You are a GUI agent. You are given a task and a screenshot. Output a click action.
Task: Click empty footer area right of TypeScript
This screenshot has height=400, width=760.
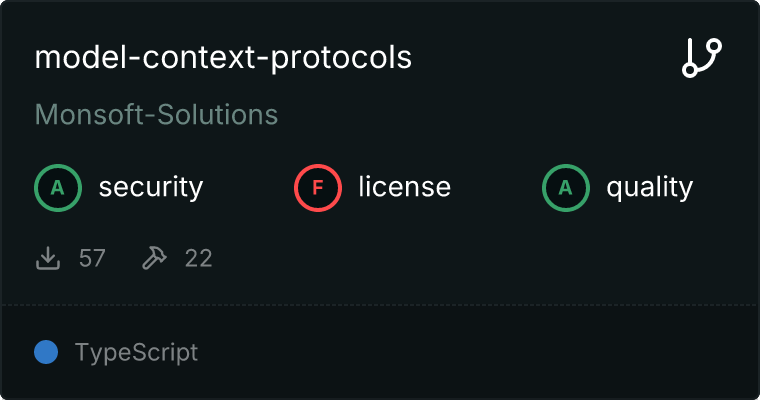(480, 352)
